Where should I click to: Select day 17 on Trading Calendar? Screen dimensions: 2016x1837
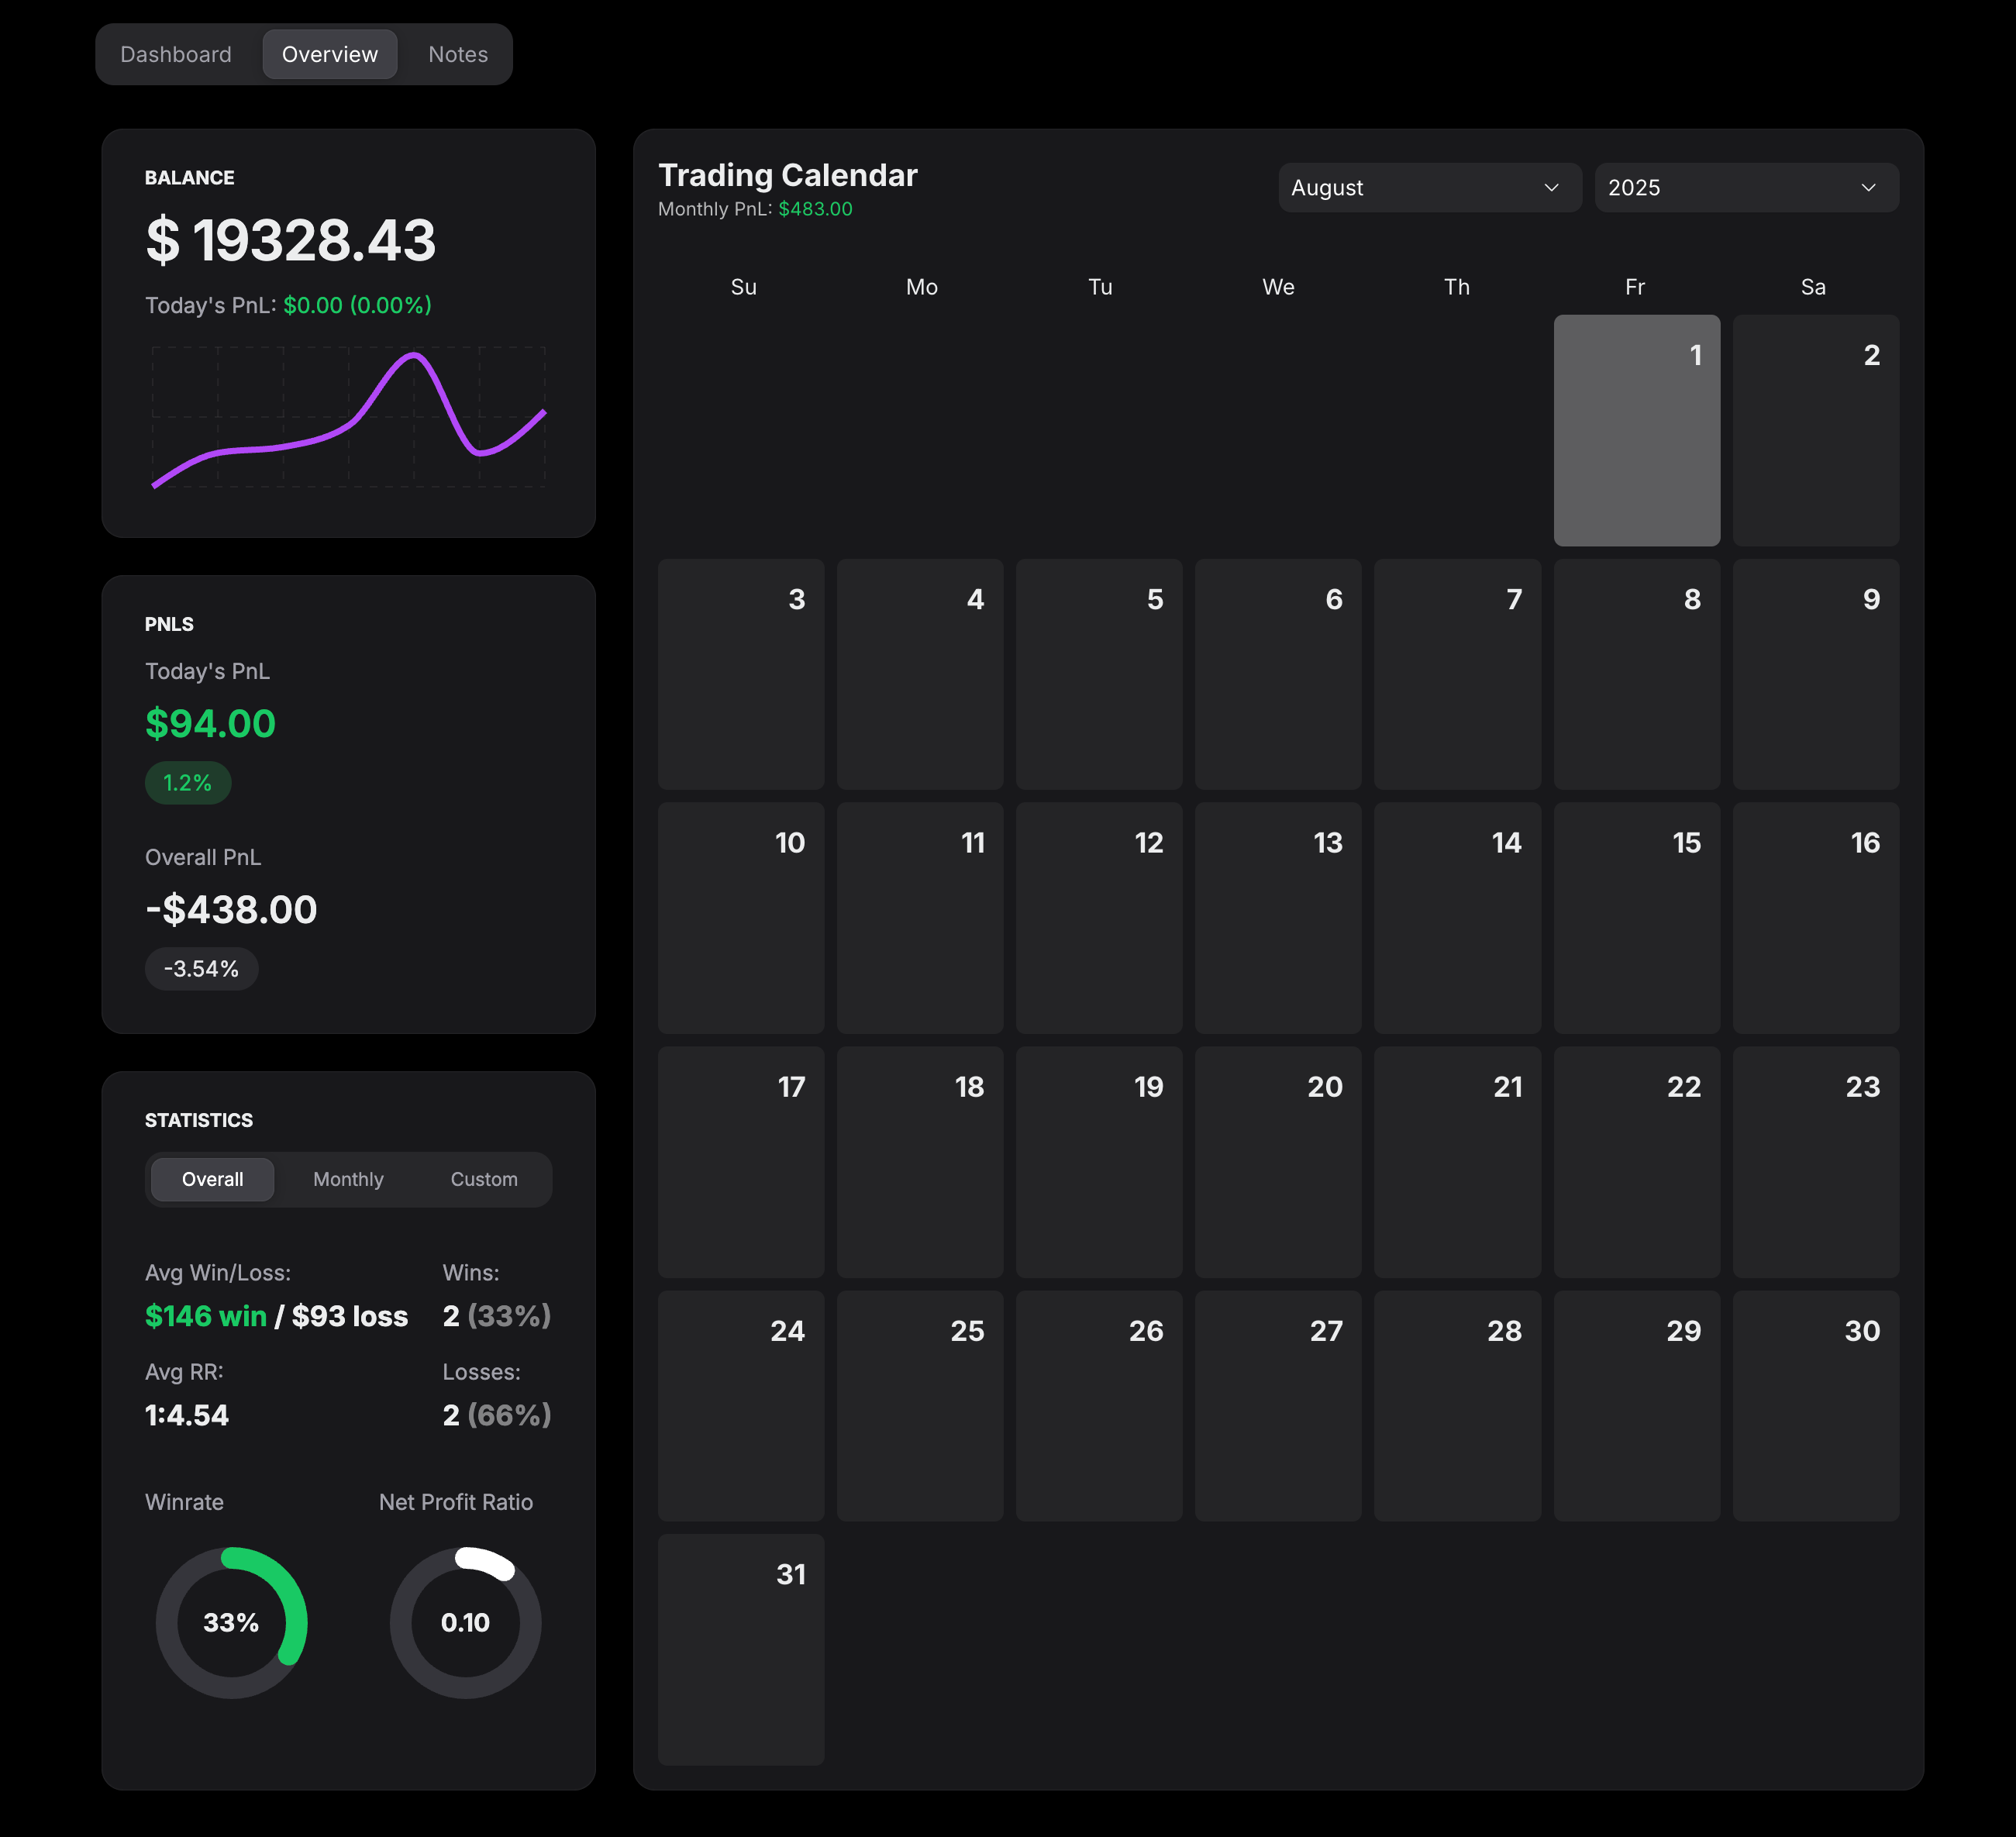pos(741,1162)
